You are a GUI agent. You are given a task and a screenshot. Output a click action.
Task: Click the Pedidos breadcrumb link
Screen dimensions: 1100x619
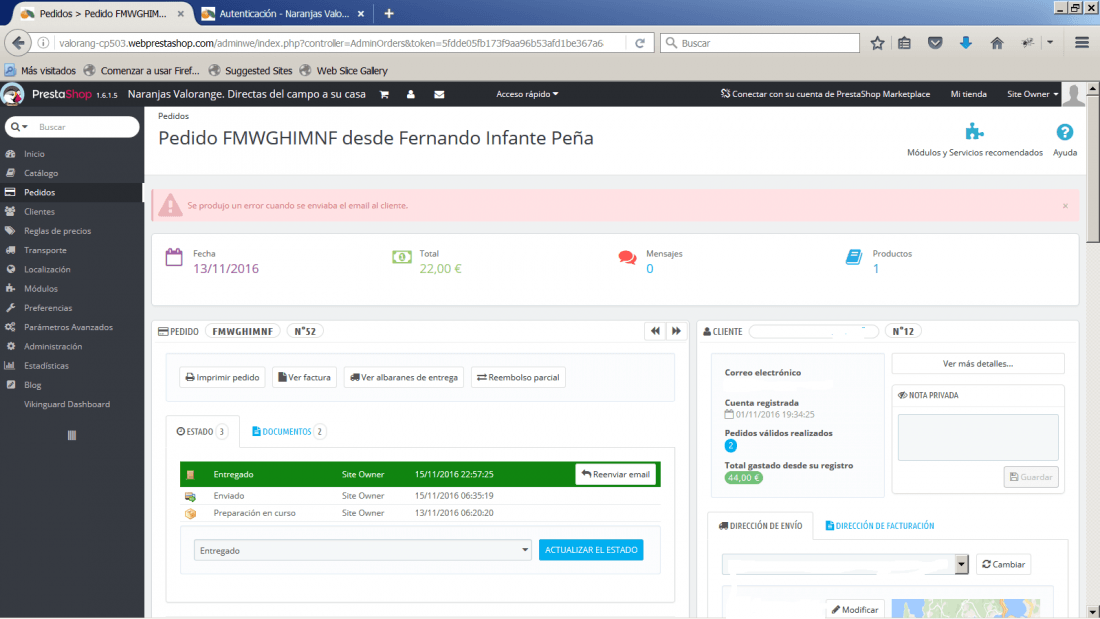(173, 117)
